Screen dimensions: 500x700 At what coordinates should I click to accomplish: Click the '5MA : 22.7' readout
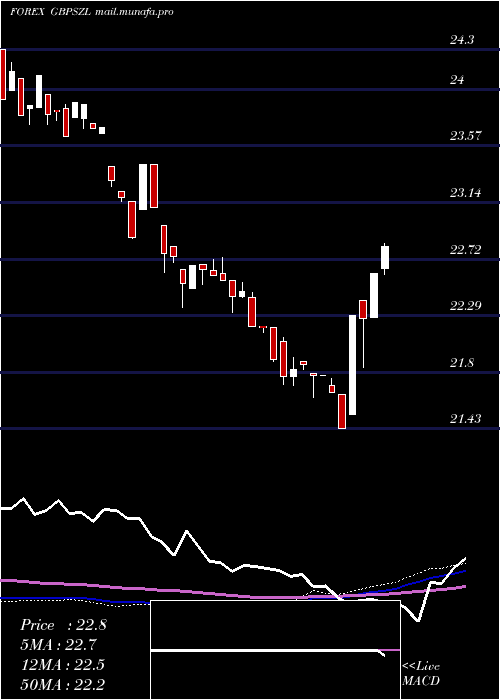59,645
